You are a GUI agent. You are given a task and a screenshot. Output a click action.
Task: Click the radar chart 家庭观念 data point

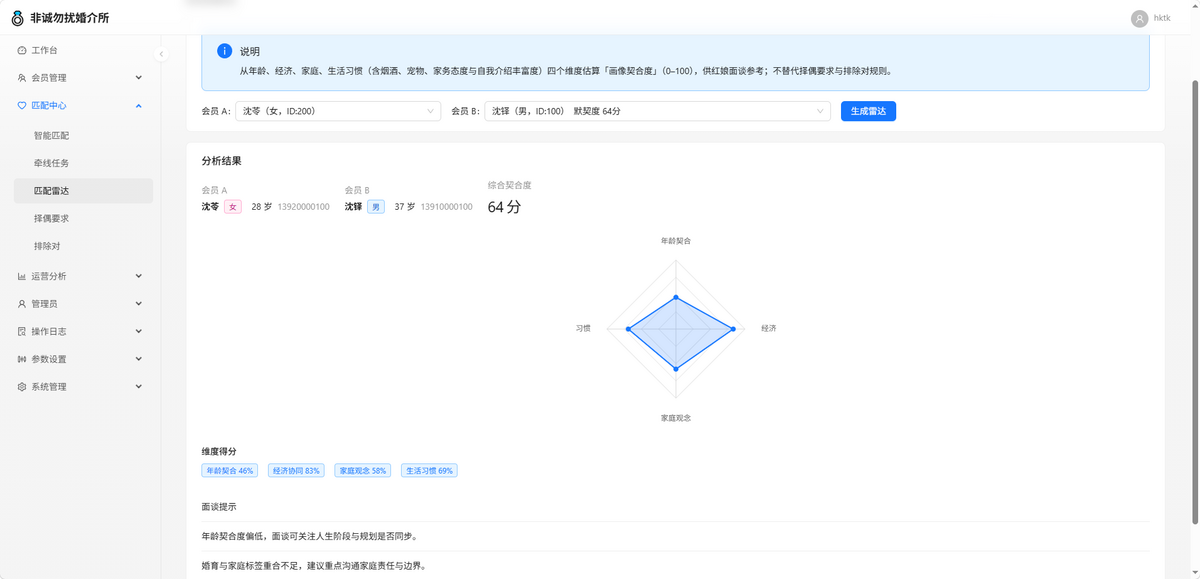(x=676, y=369)
